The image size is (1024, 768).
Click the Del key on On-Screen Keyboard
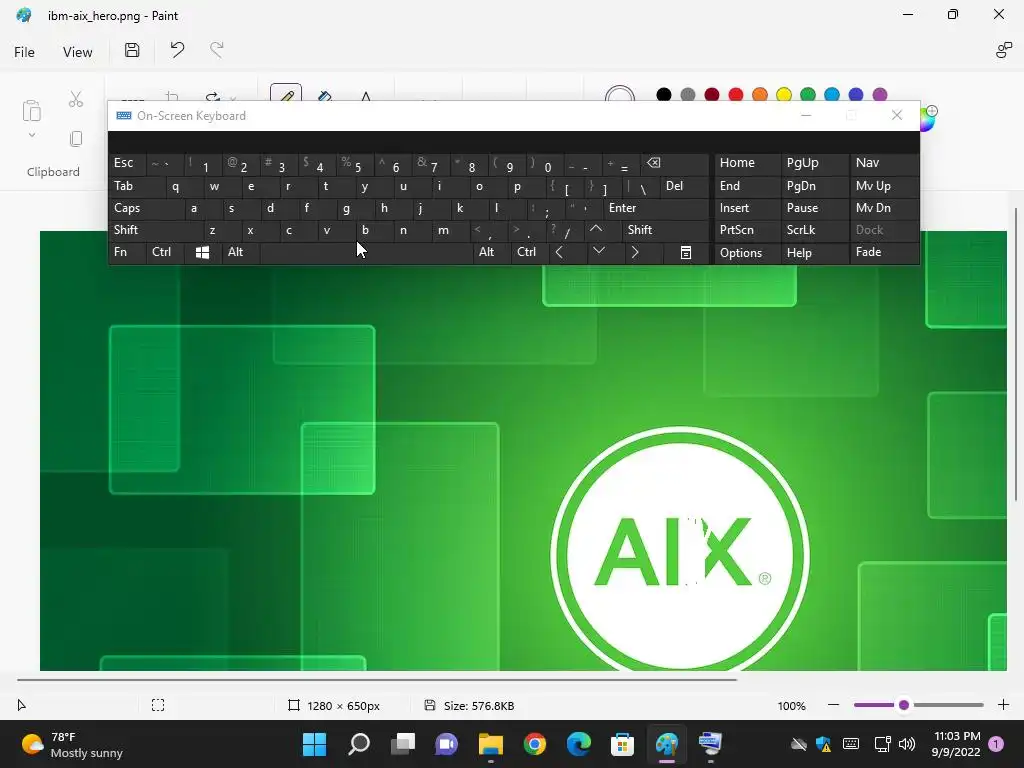click(x=684, y=186)
